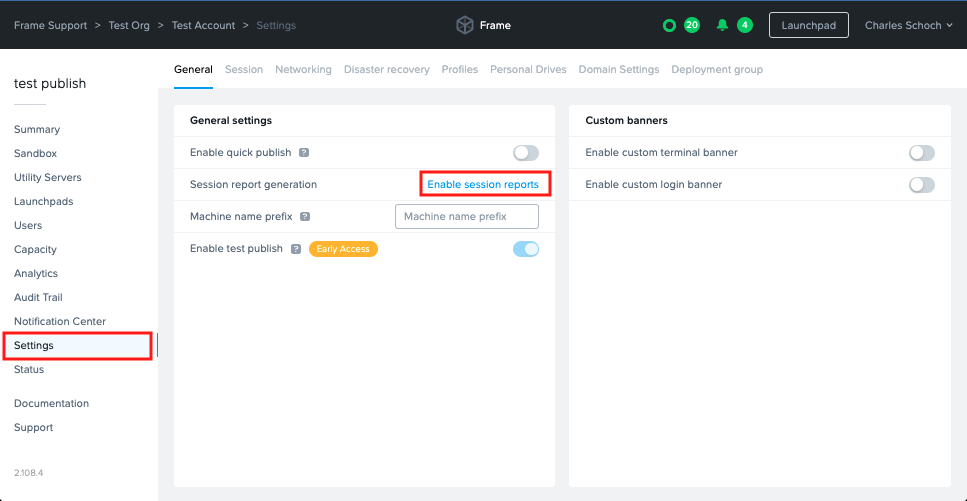
Task: Open Summary in the sidebar
Action: coord(37,130)
